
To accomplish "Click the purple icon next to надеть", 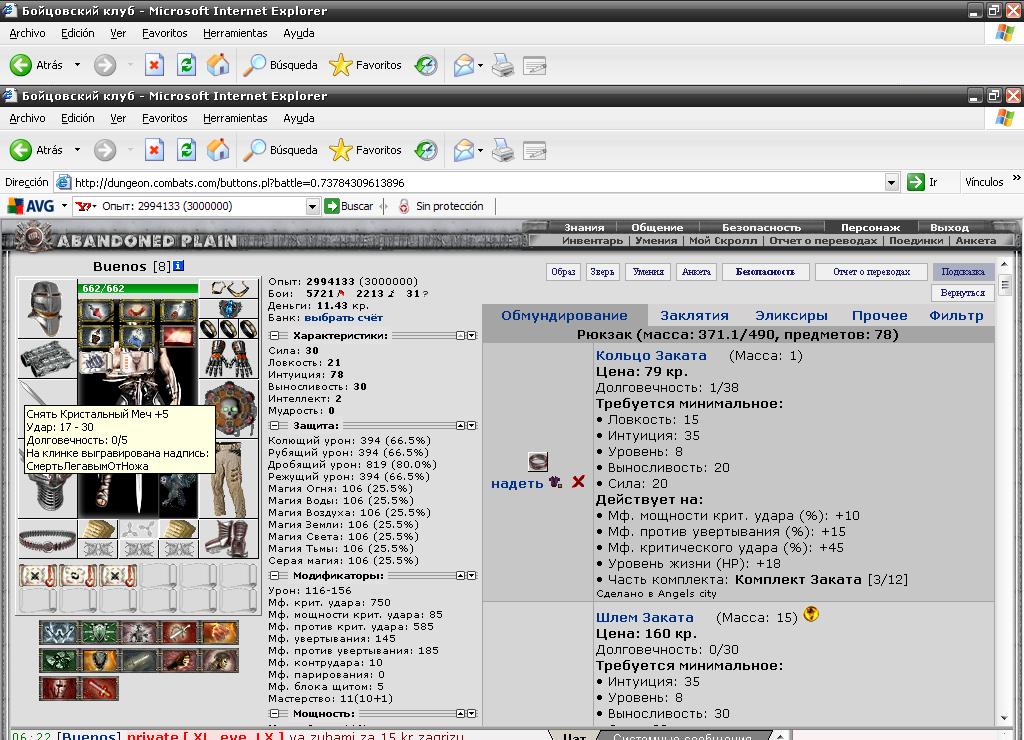I will pyautogui.click(x=556, y=482).
